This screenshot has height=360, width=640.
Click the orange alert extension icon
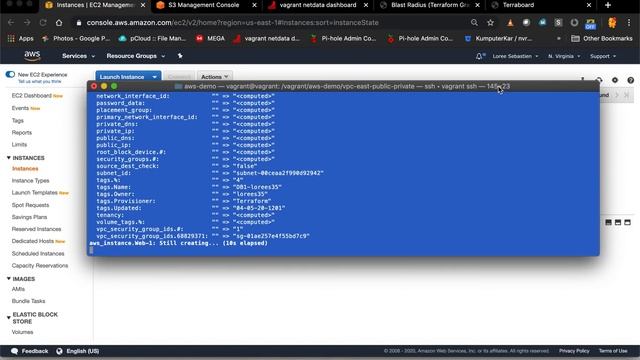(x=510, y=22)
